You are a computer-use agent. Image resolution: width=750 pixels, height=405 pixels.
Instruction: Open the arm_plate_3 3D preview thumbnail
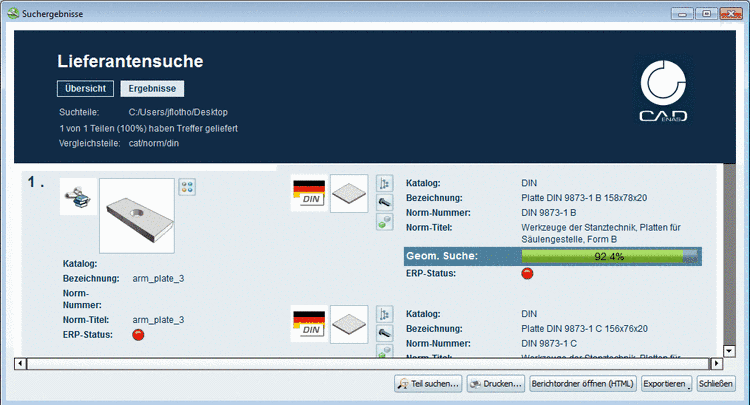point(137,216)
